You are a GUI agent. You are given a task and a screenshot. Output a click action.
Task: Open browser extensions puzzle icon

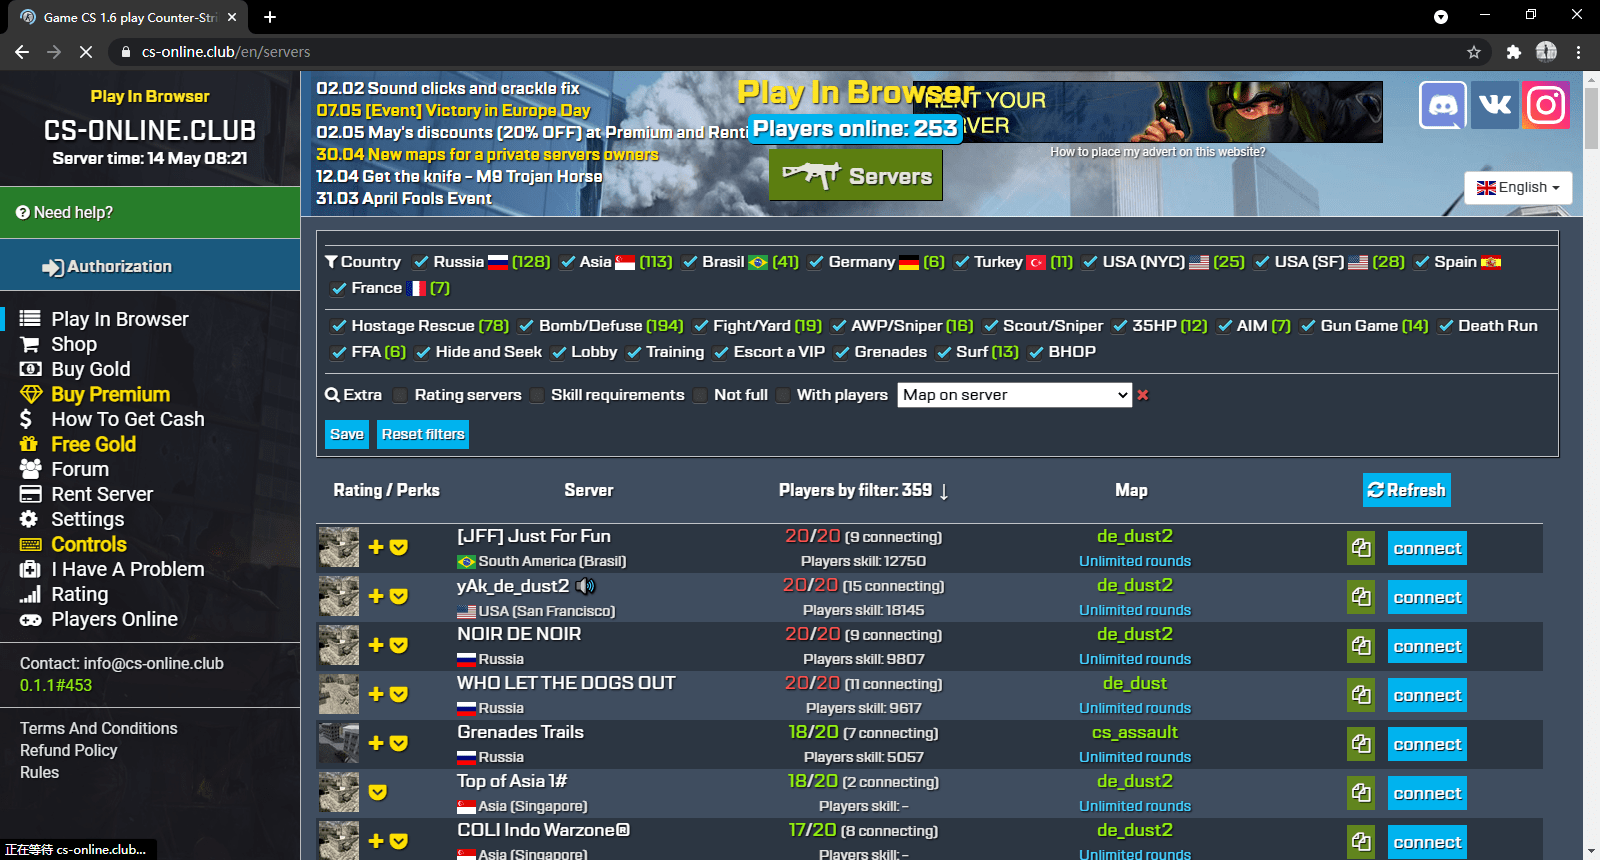coord(1513,52)
